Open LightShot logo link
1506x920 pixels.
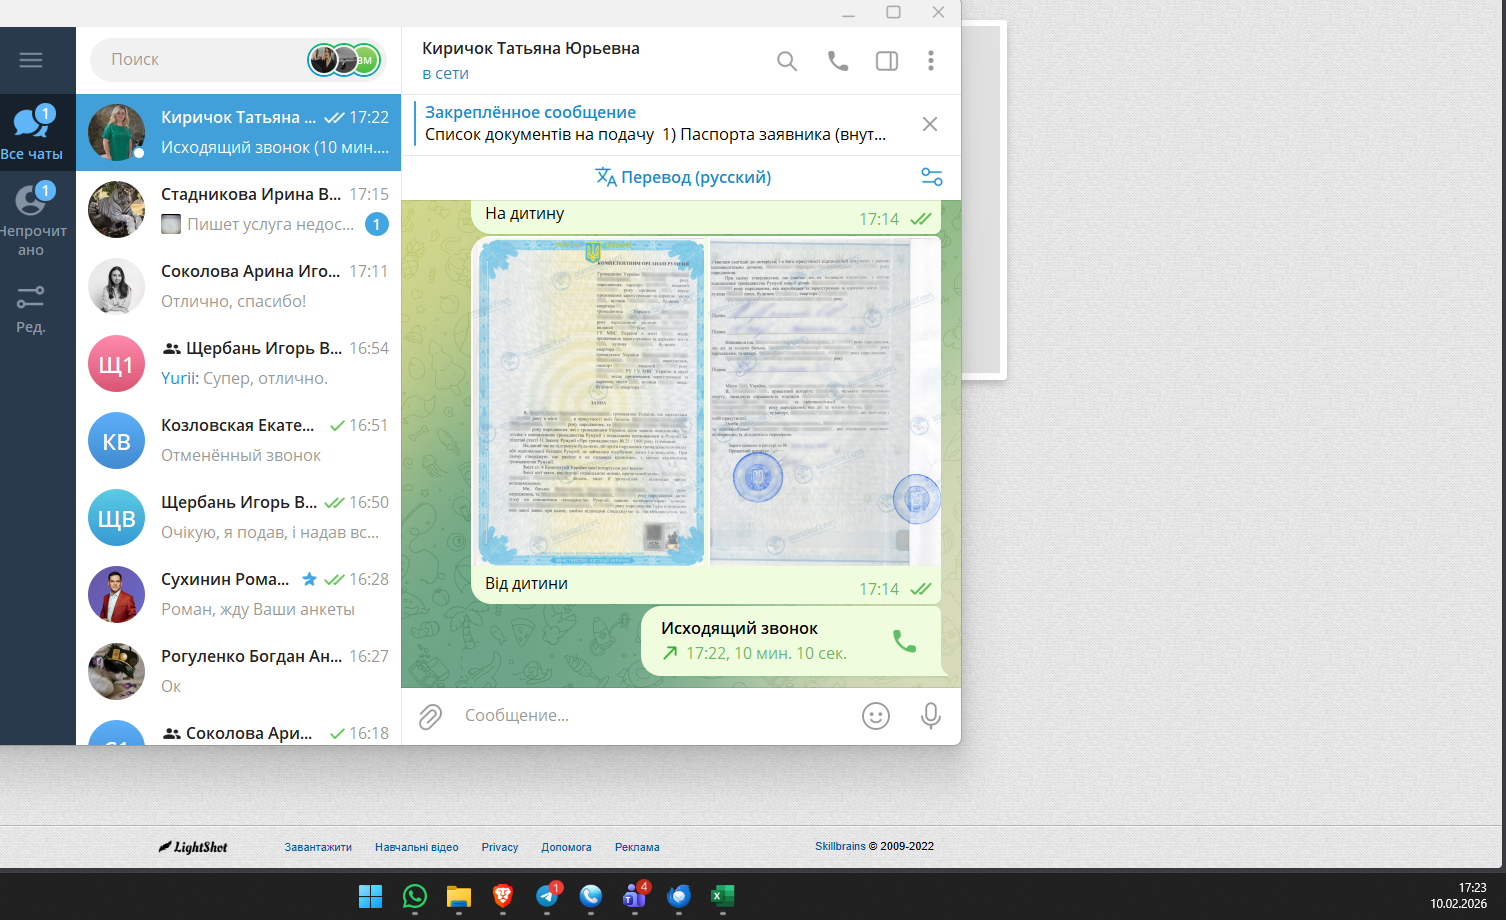tap(193, 847)
